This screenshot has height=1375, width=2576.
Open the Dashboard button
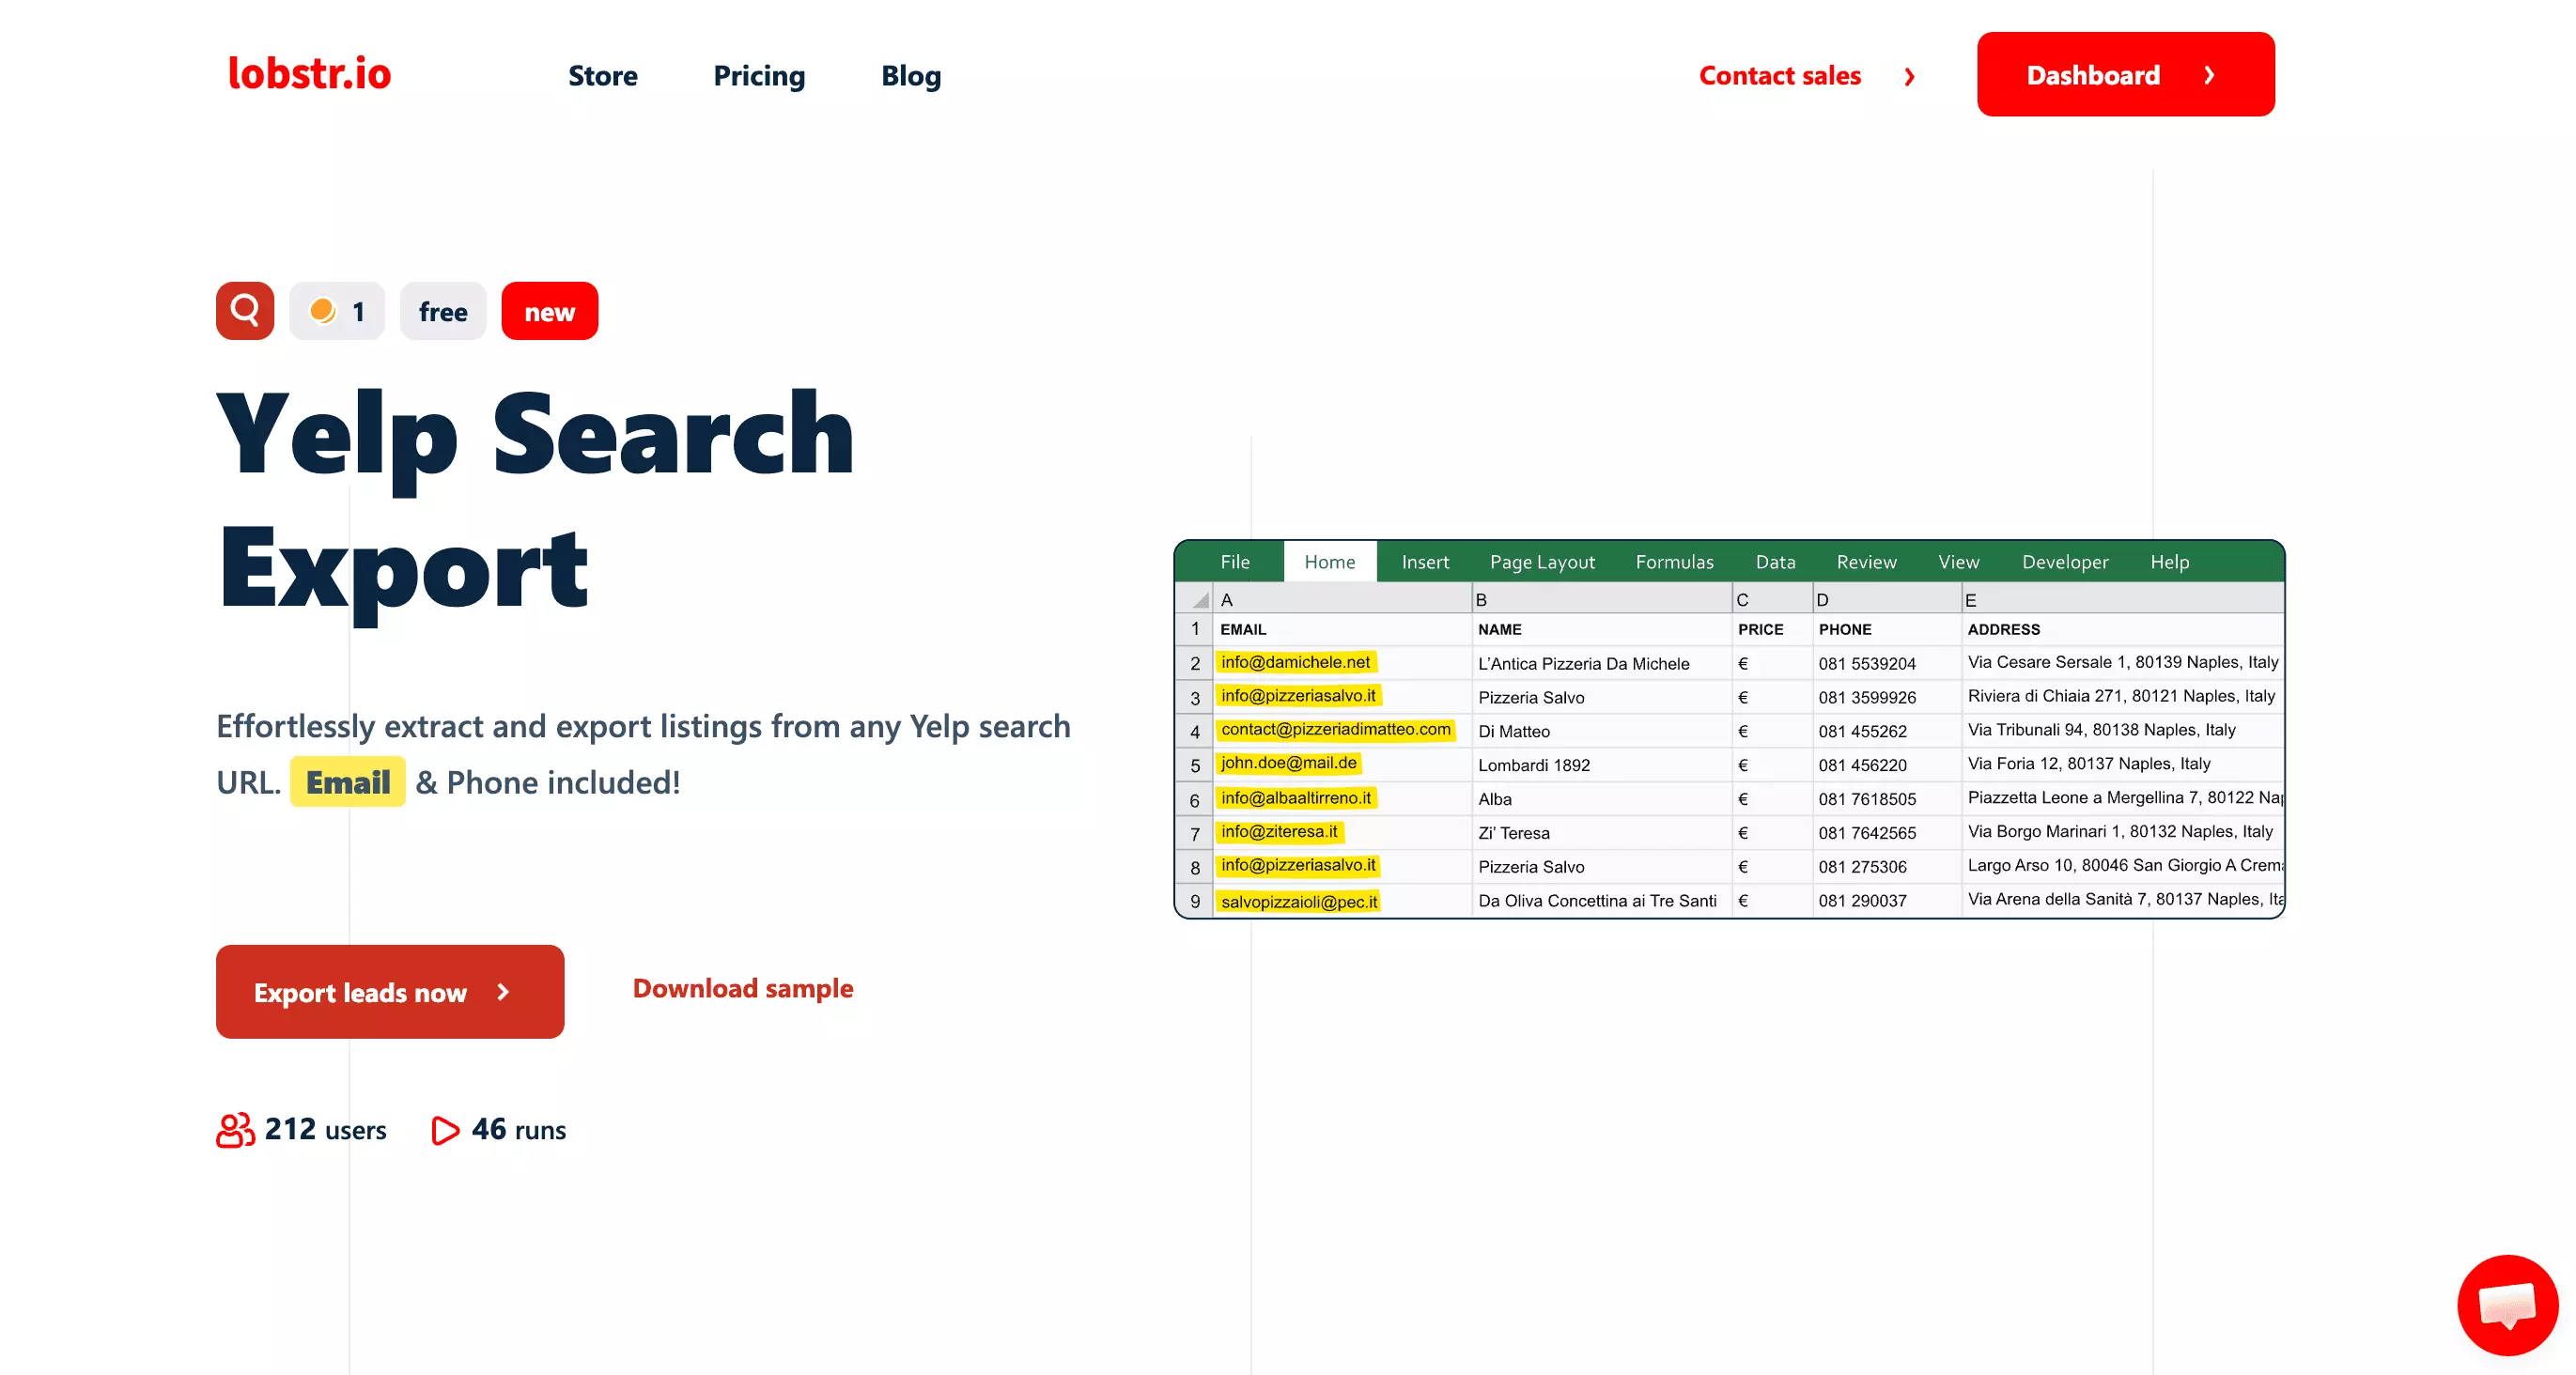(x=2125, y=75)
